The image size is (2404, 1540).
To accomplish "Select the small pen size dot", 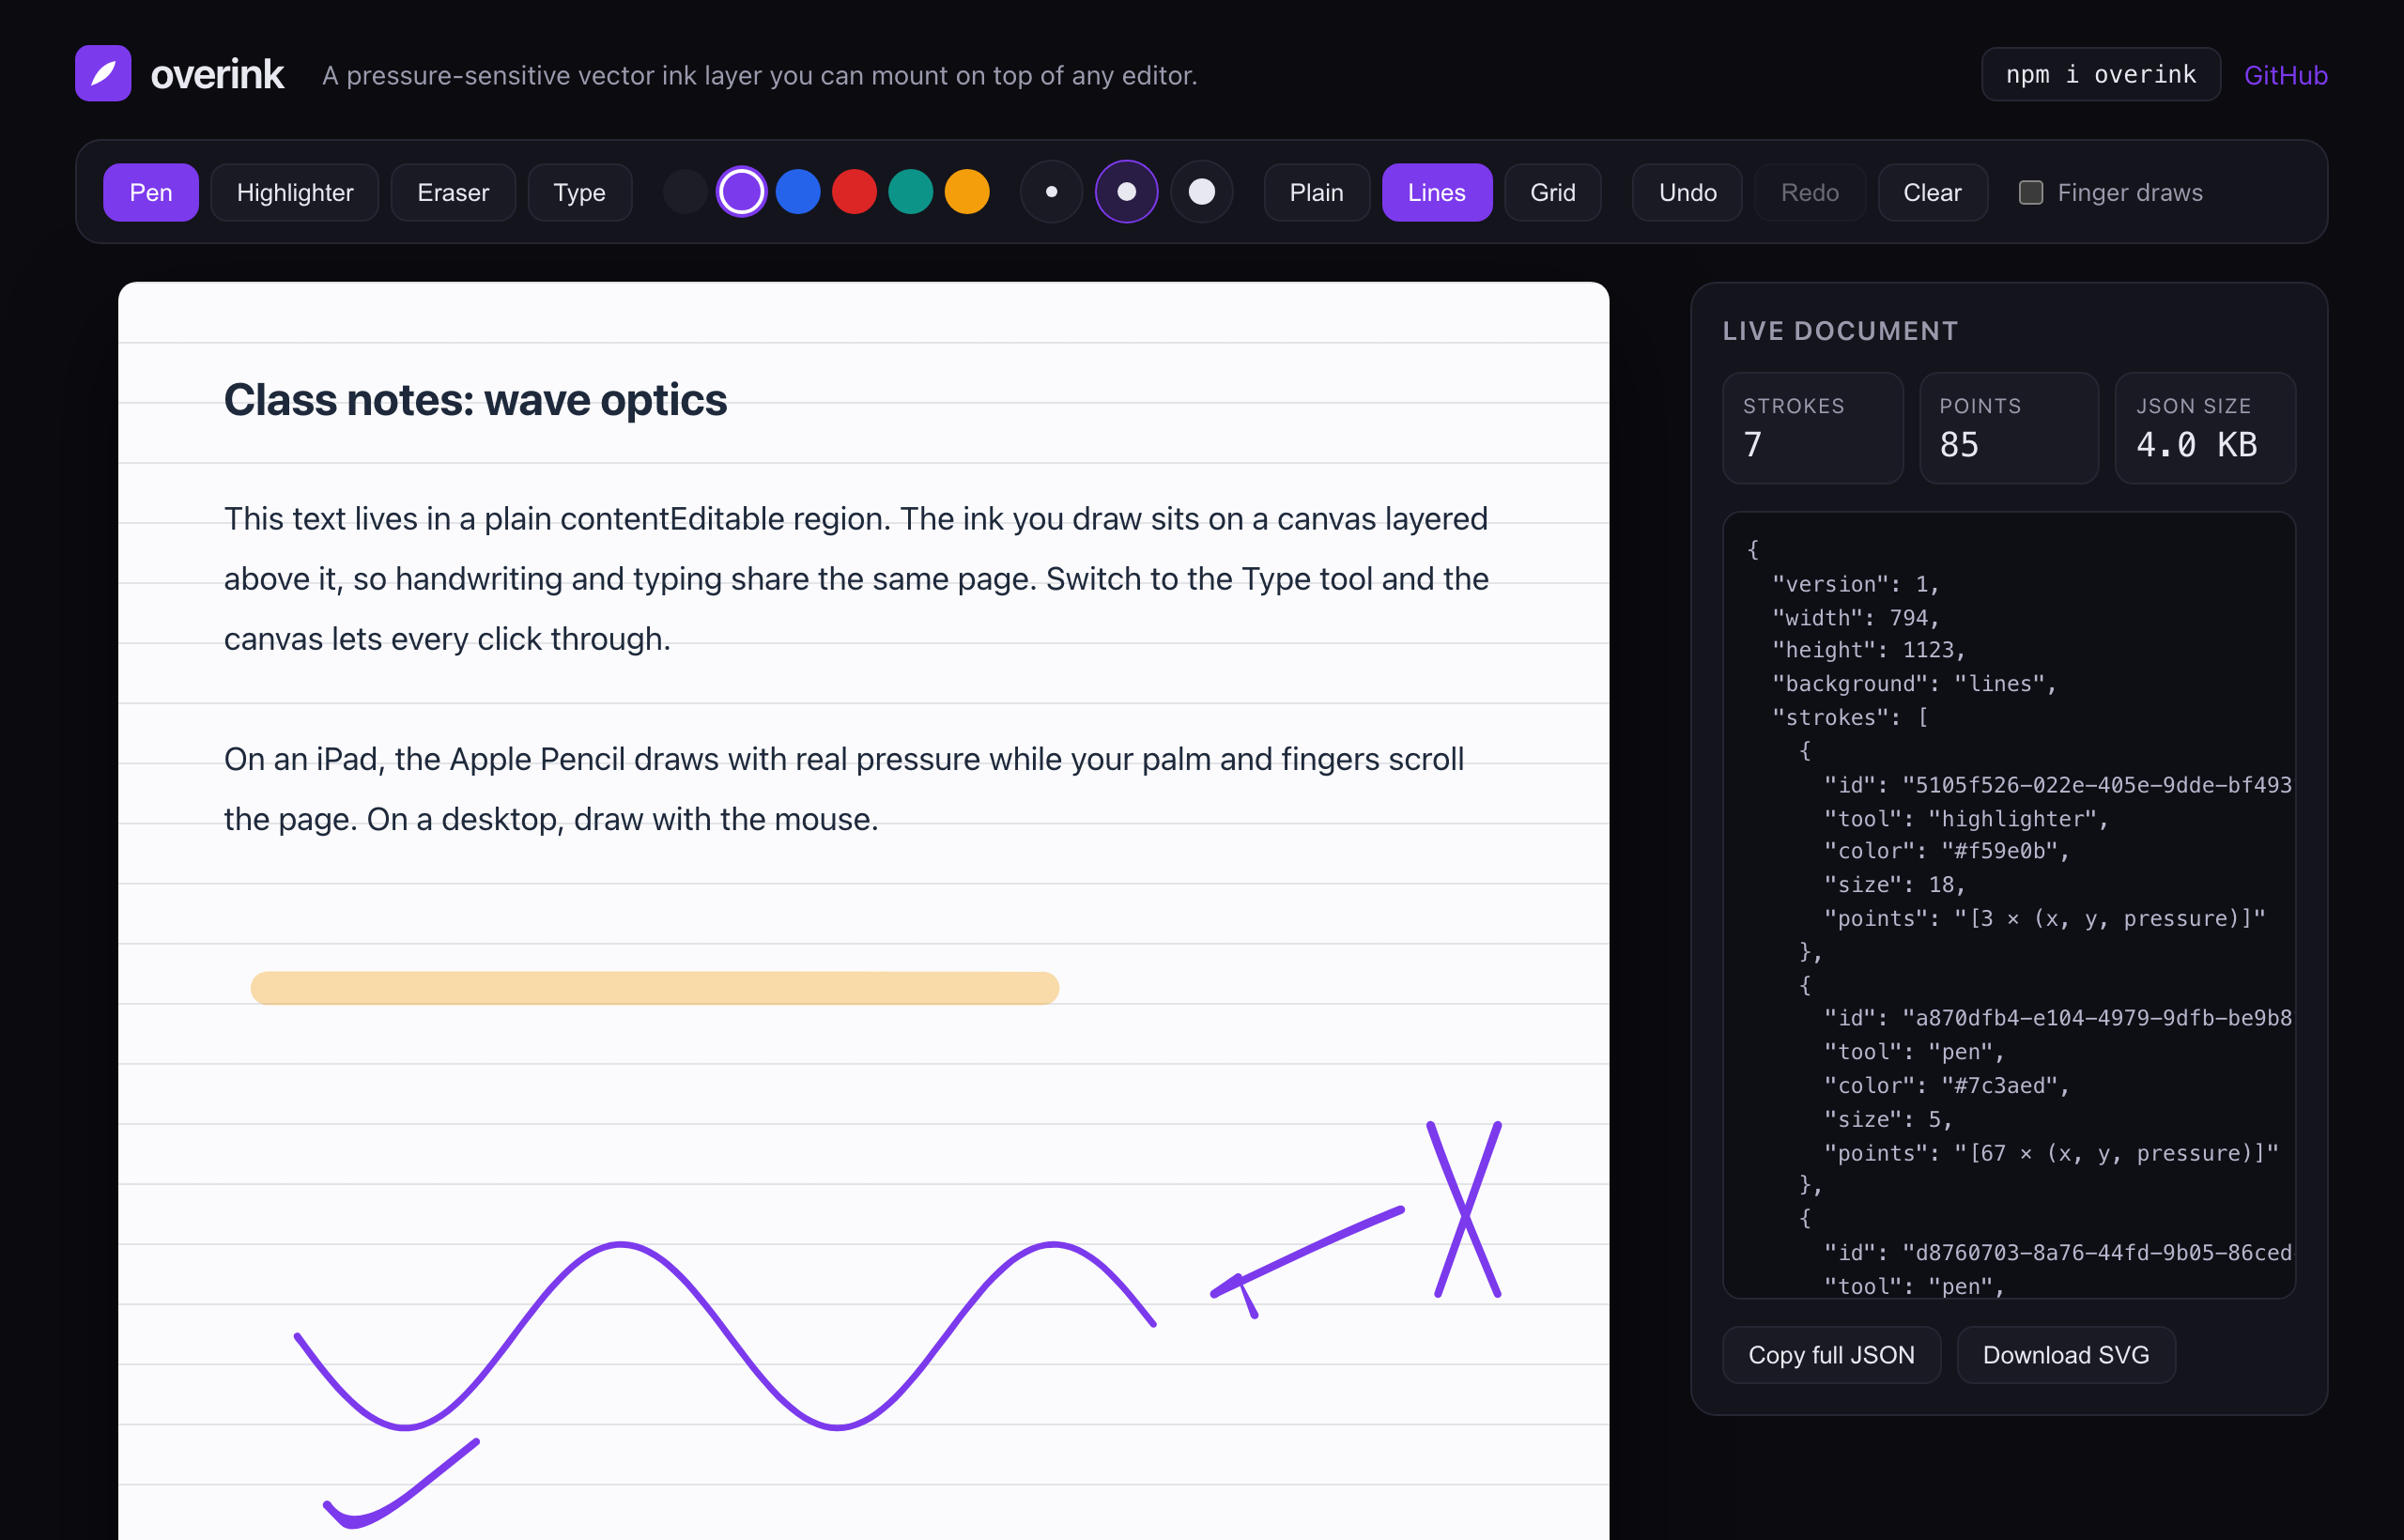I will click(x=1051, y=192).
